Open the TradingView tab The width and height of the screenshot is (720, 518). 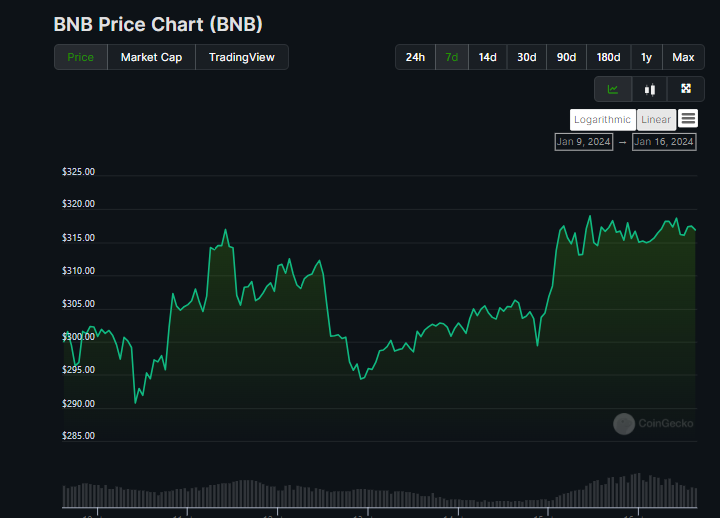coord(242,57)
